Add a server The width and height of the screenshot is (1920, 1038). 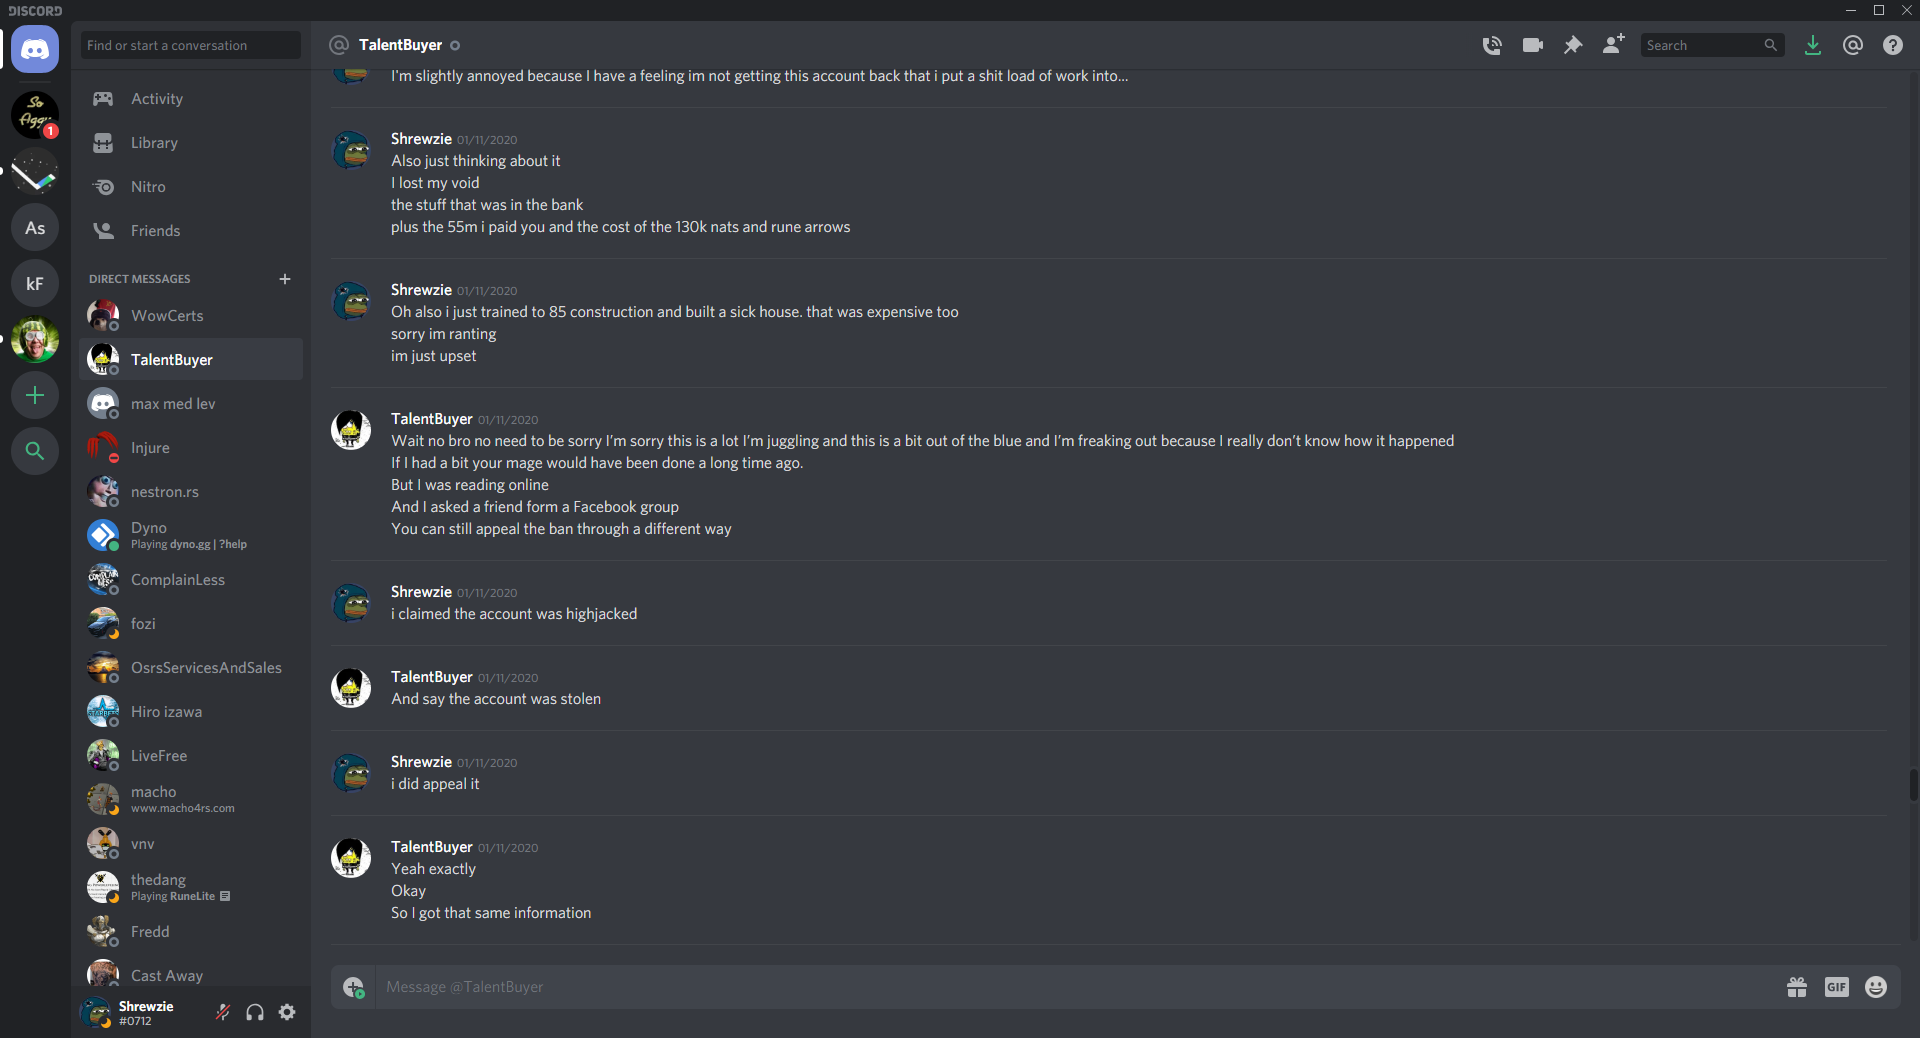coord(35,395)
